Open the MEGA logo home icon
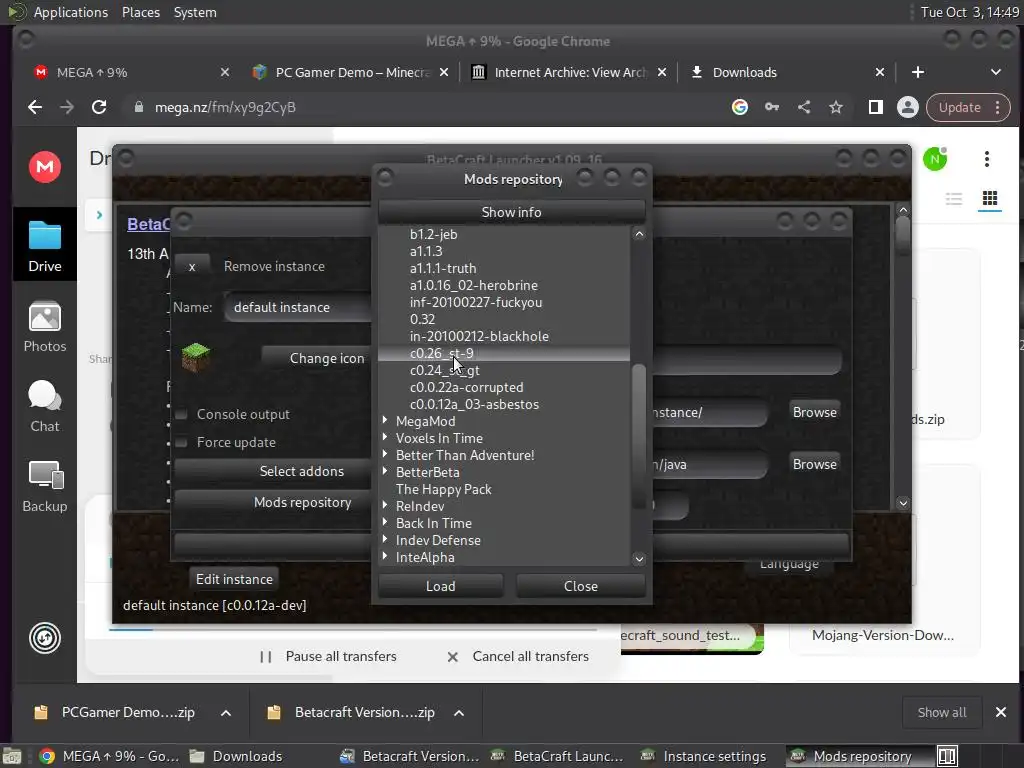Viewport: 1024px width, 768px height. (44, 167)
